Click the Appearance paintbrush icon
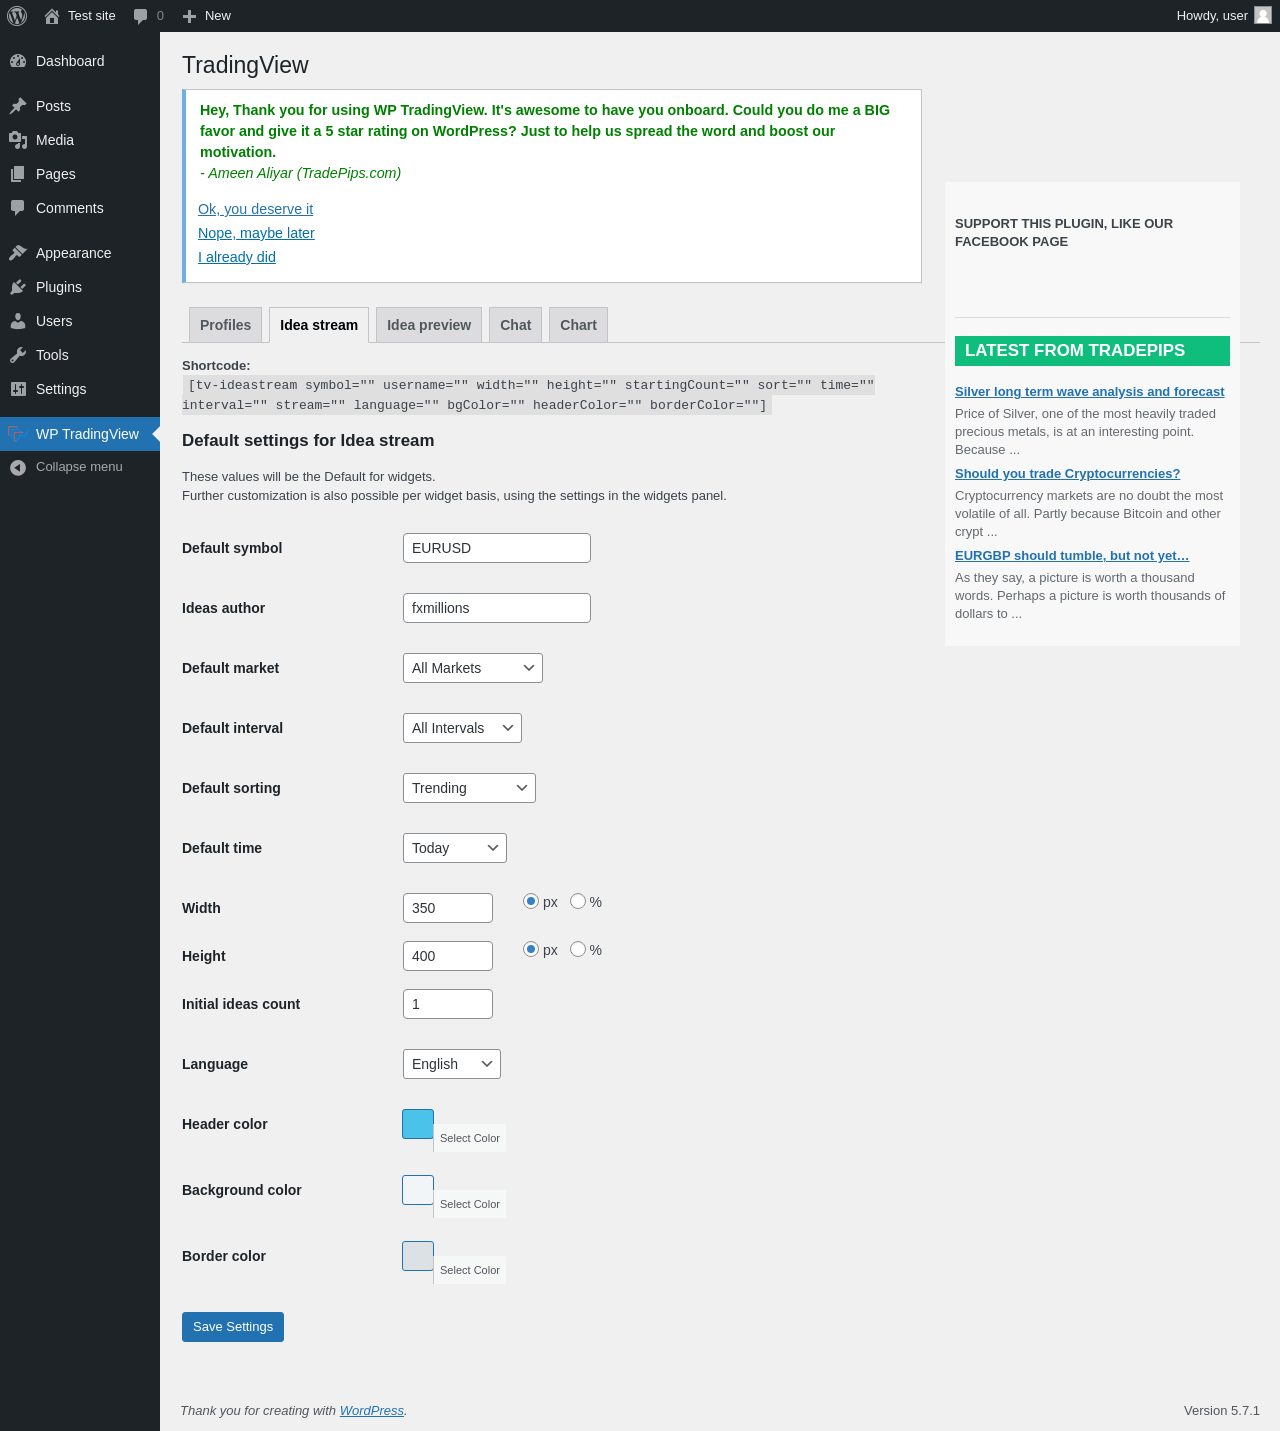 click(18, 253)
